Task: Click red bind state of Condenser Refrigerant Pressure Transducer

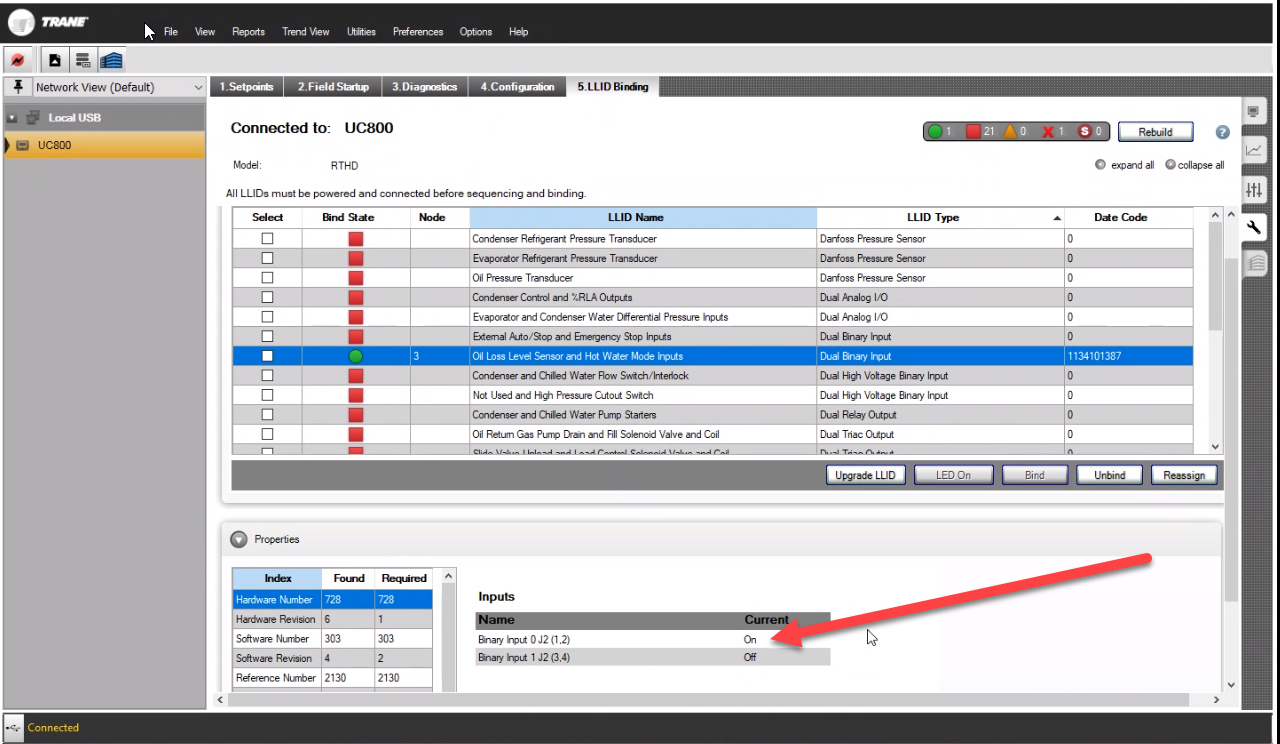Action: click(x=356, y=239)
